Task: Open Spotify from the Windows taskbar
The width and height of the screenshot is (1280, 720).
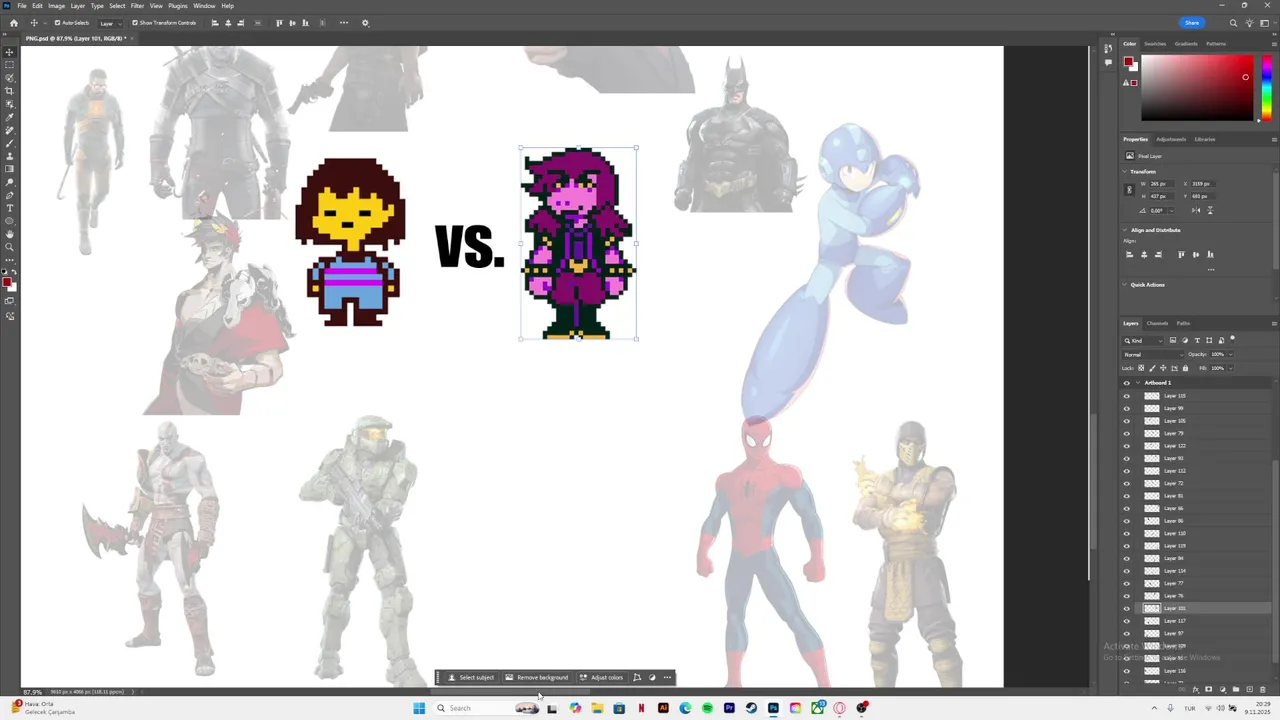Action: point(707,708)
